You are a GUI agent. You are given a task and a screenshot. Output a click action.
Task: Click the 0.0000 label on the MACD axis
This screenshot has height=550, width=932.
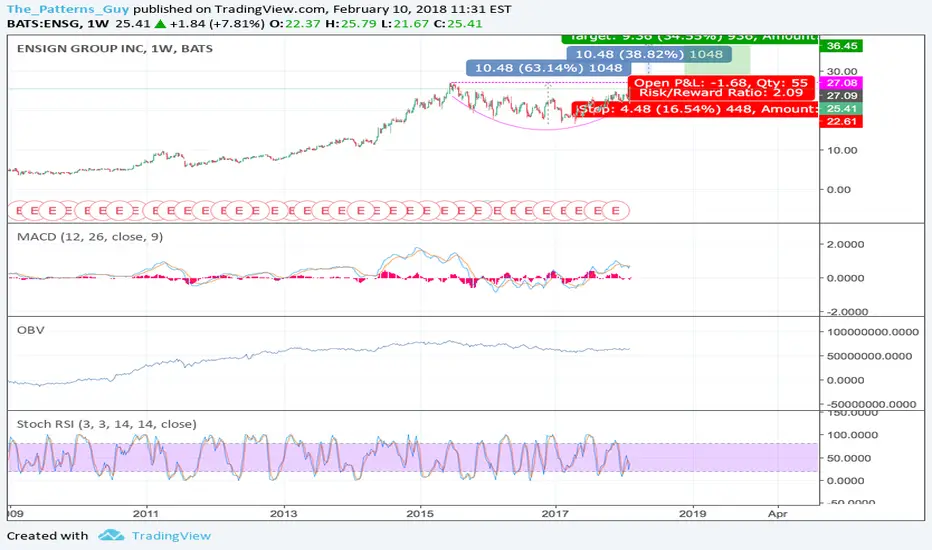pos(845,278)
